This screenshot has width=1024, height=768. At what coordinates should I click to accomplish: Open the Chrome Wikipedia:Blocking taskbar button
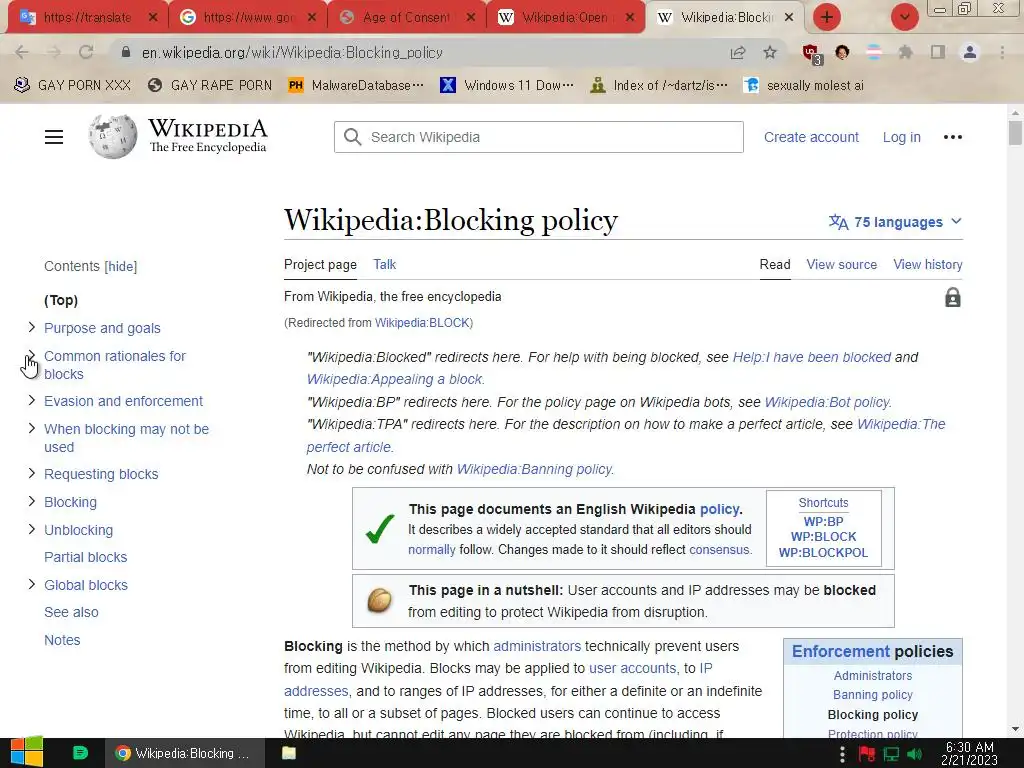[x=185, y=753]
